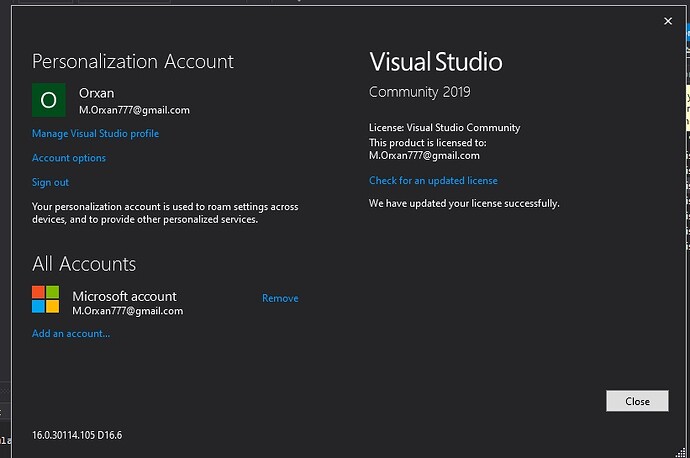Check for an updated license
The image size is (690, 458).
433,180
